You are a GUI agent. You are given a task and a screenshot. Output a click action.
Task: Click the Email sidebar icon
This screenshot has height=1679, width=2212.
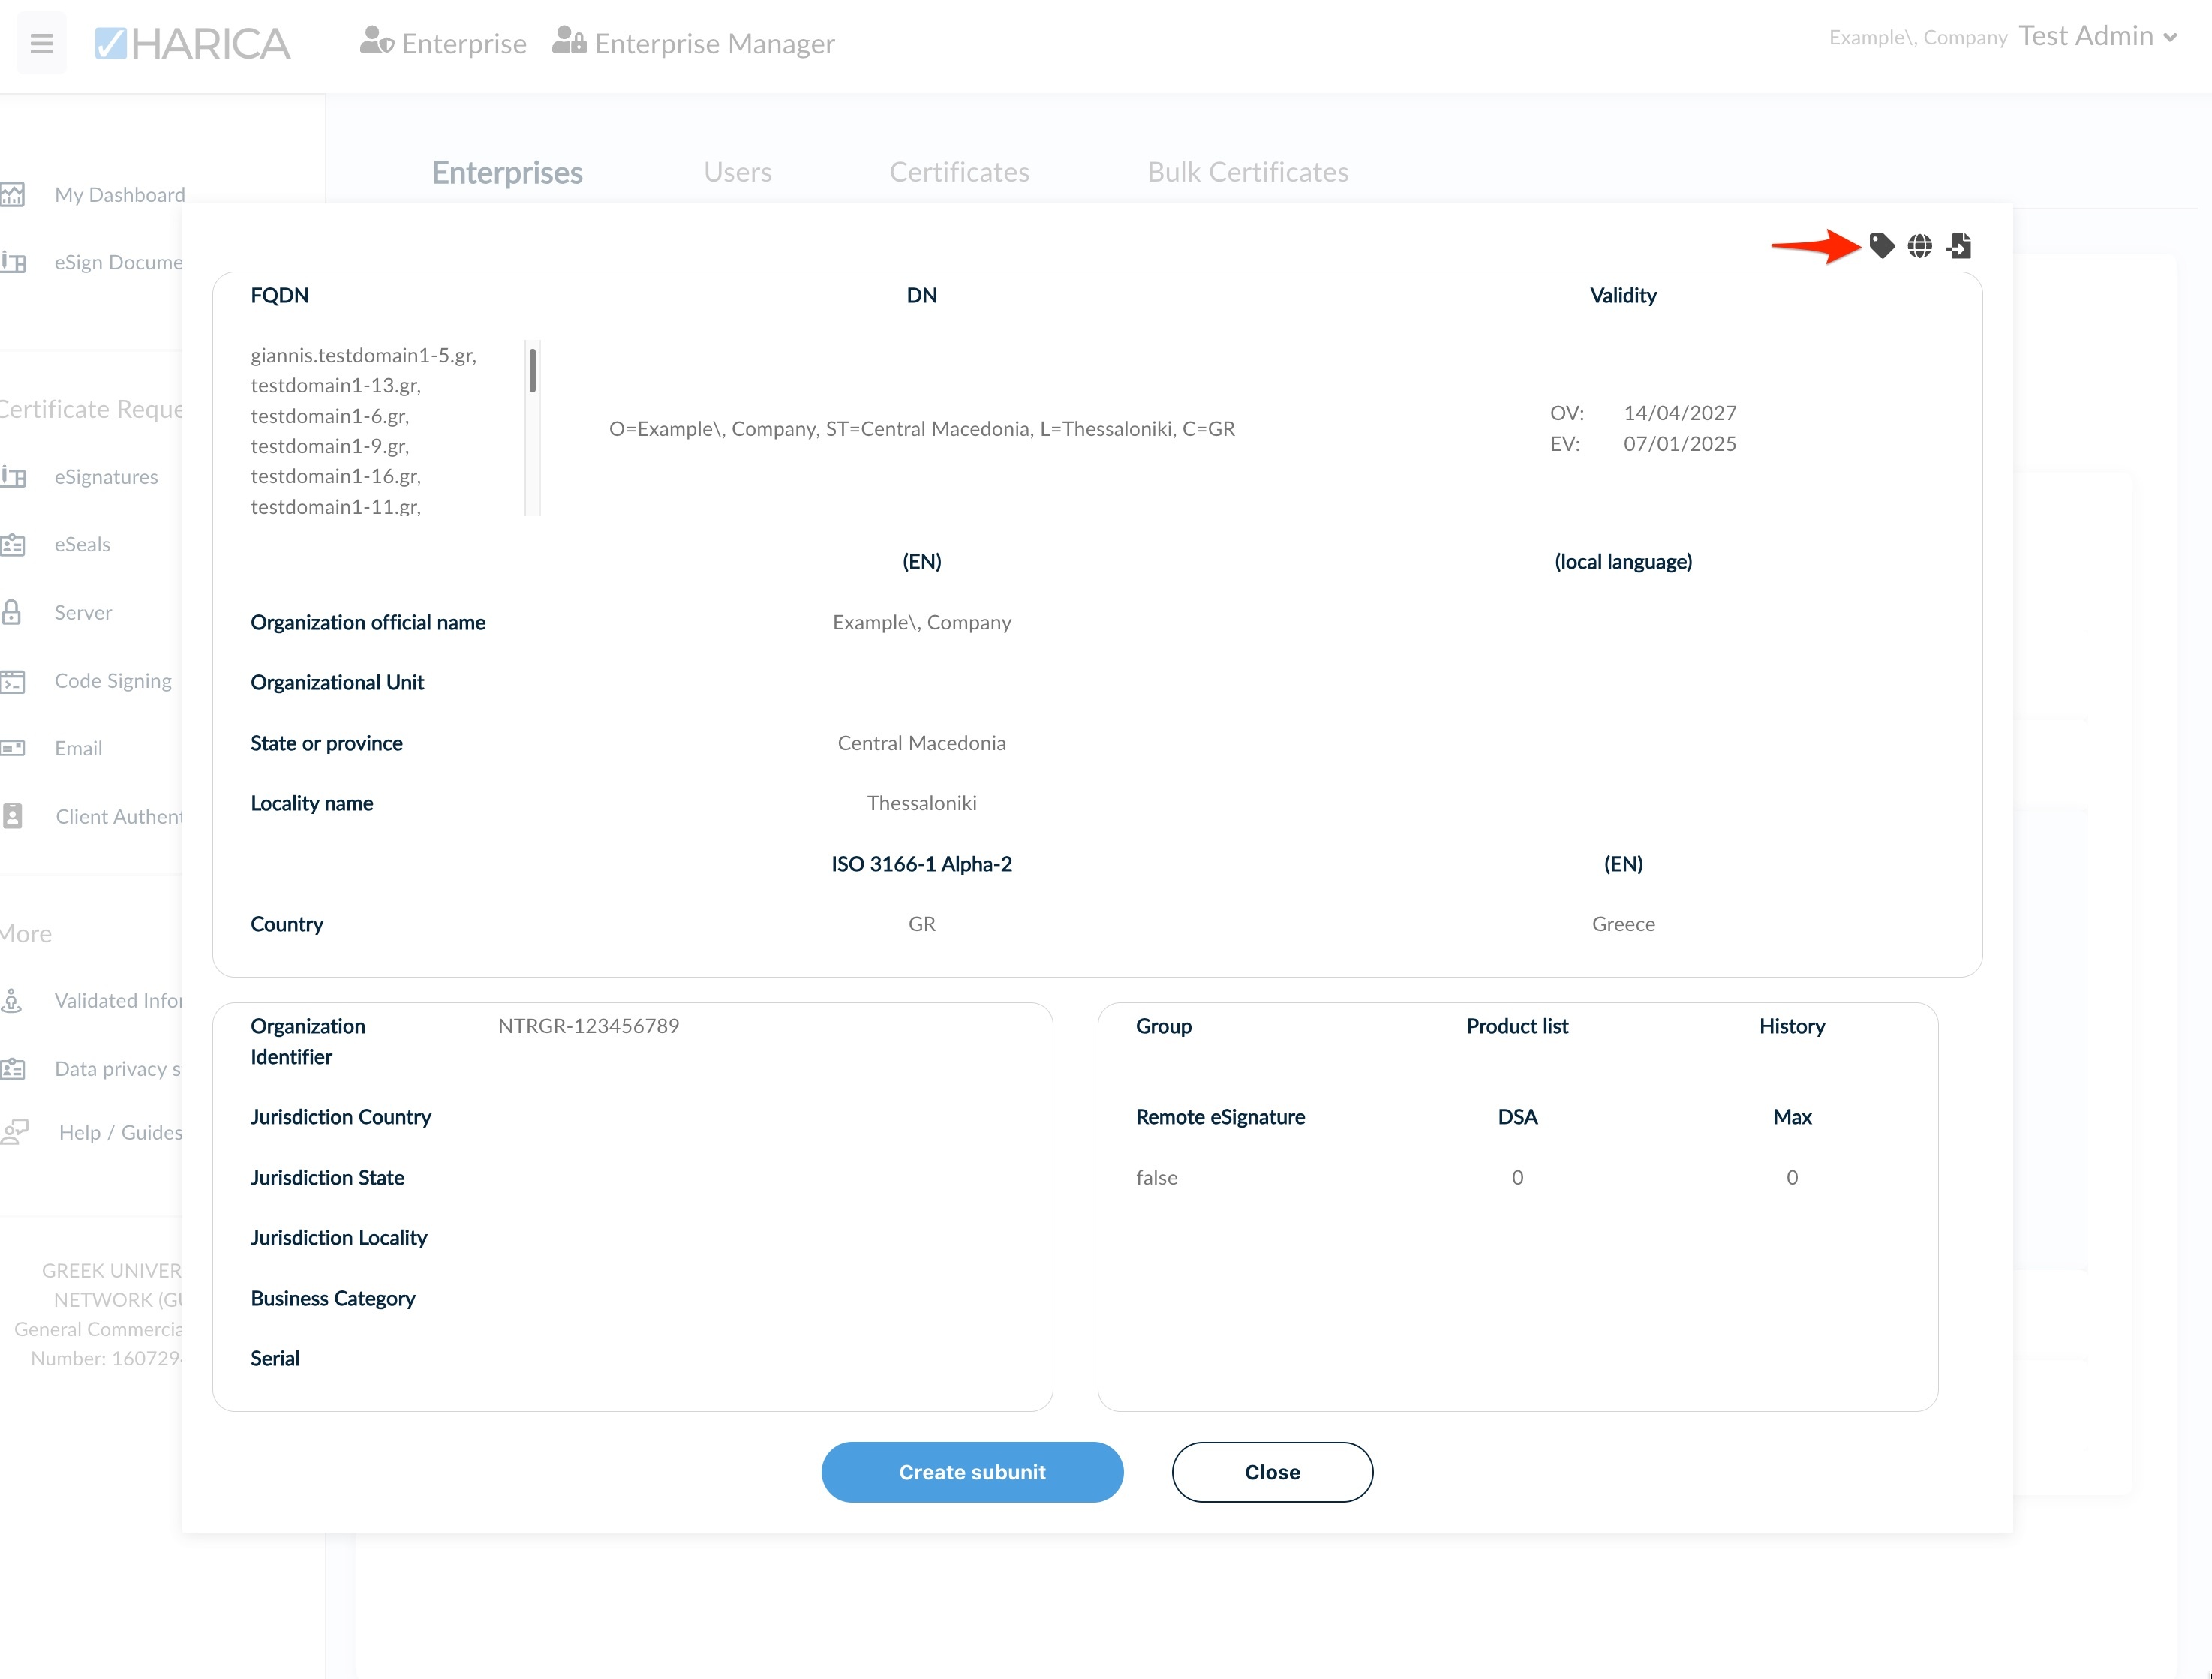tap(13, 748)
